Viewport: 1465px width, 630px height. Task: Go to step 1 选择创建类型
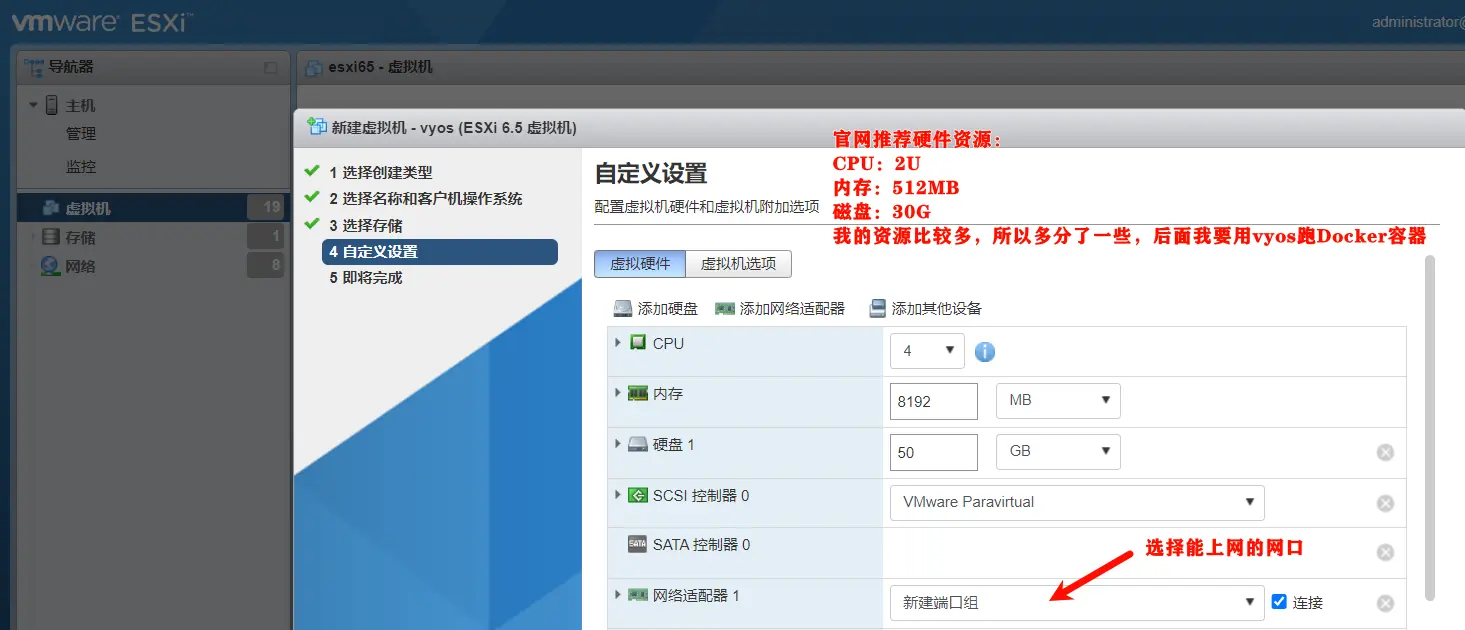[x=381, y=172]
